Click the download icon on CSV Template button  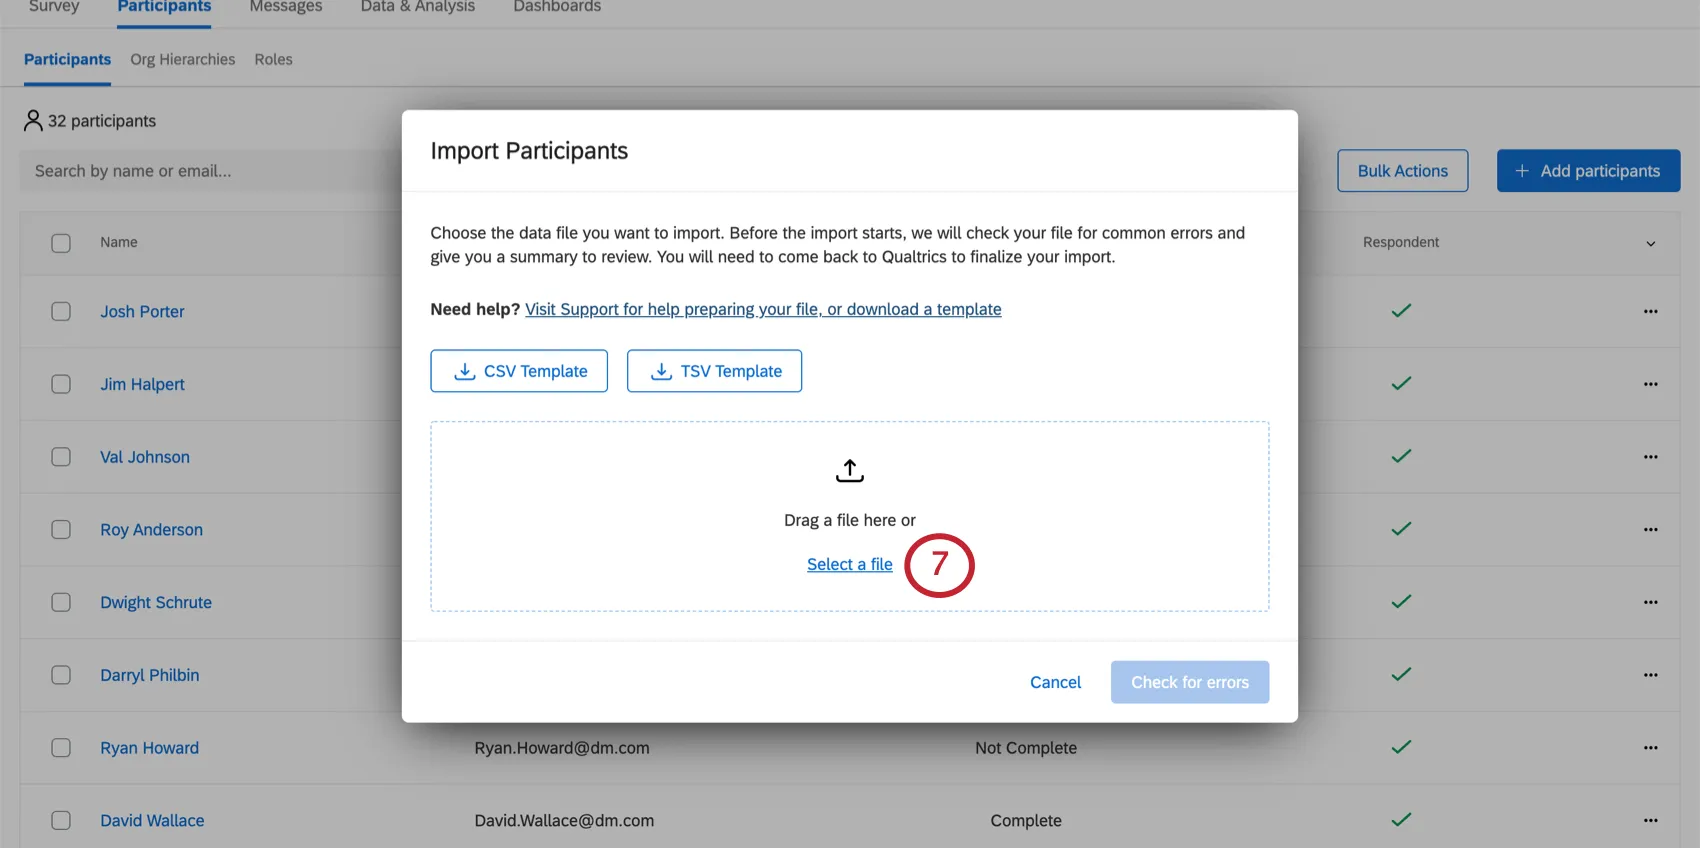464,371
